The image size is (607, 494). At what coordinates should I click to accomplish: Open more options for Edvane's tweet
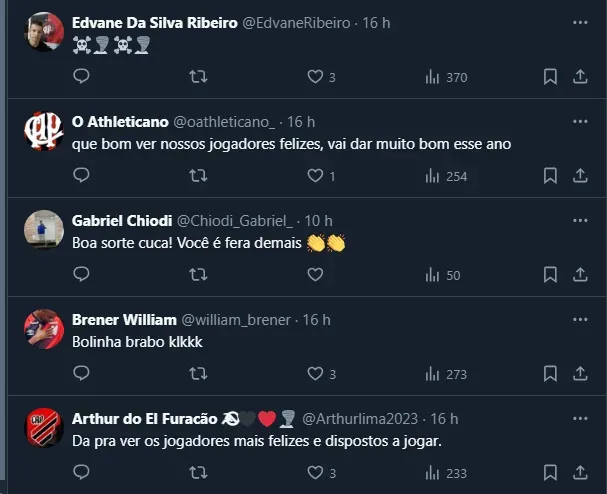click(x=580, y=22)
